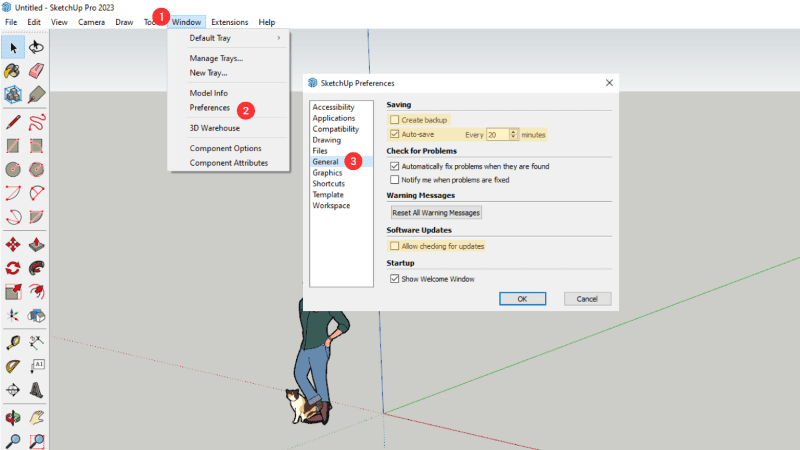
Task: Enable the Create backup checkbox
Action: coord(394,119)
